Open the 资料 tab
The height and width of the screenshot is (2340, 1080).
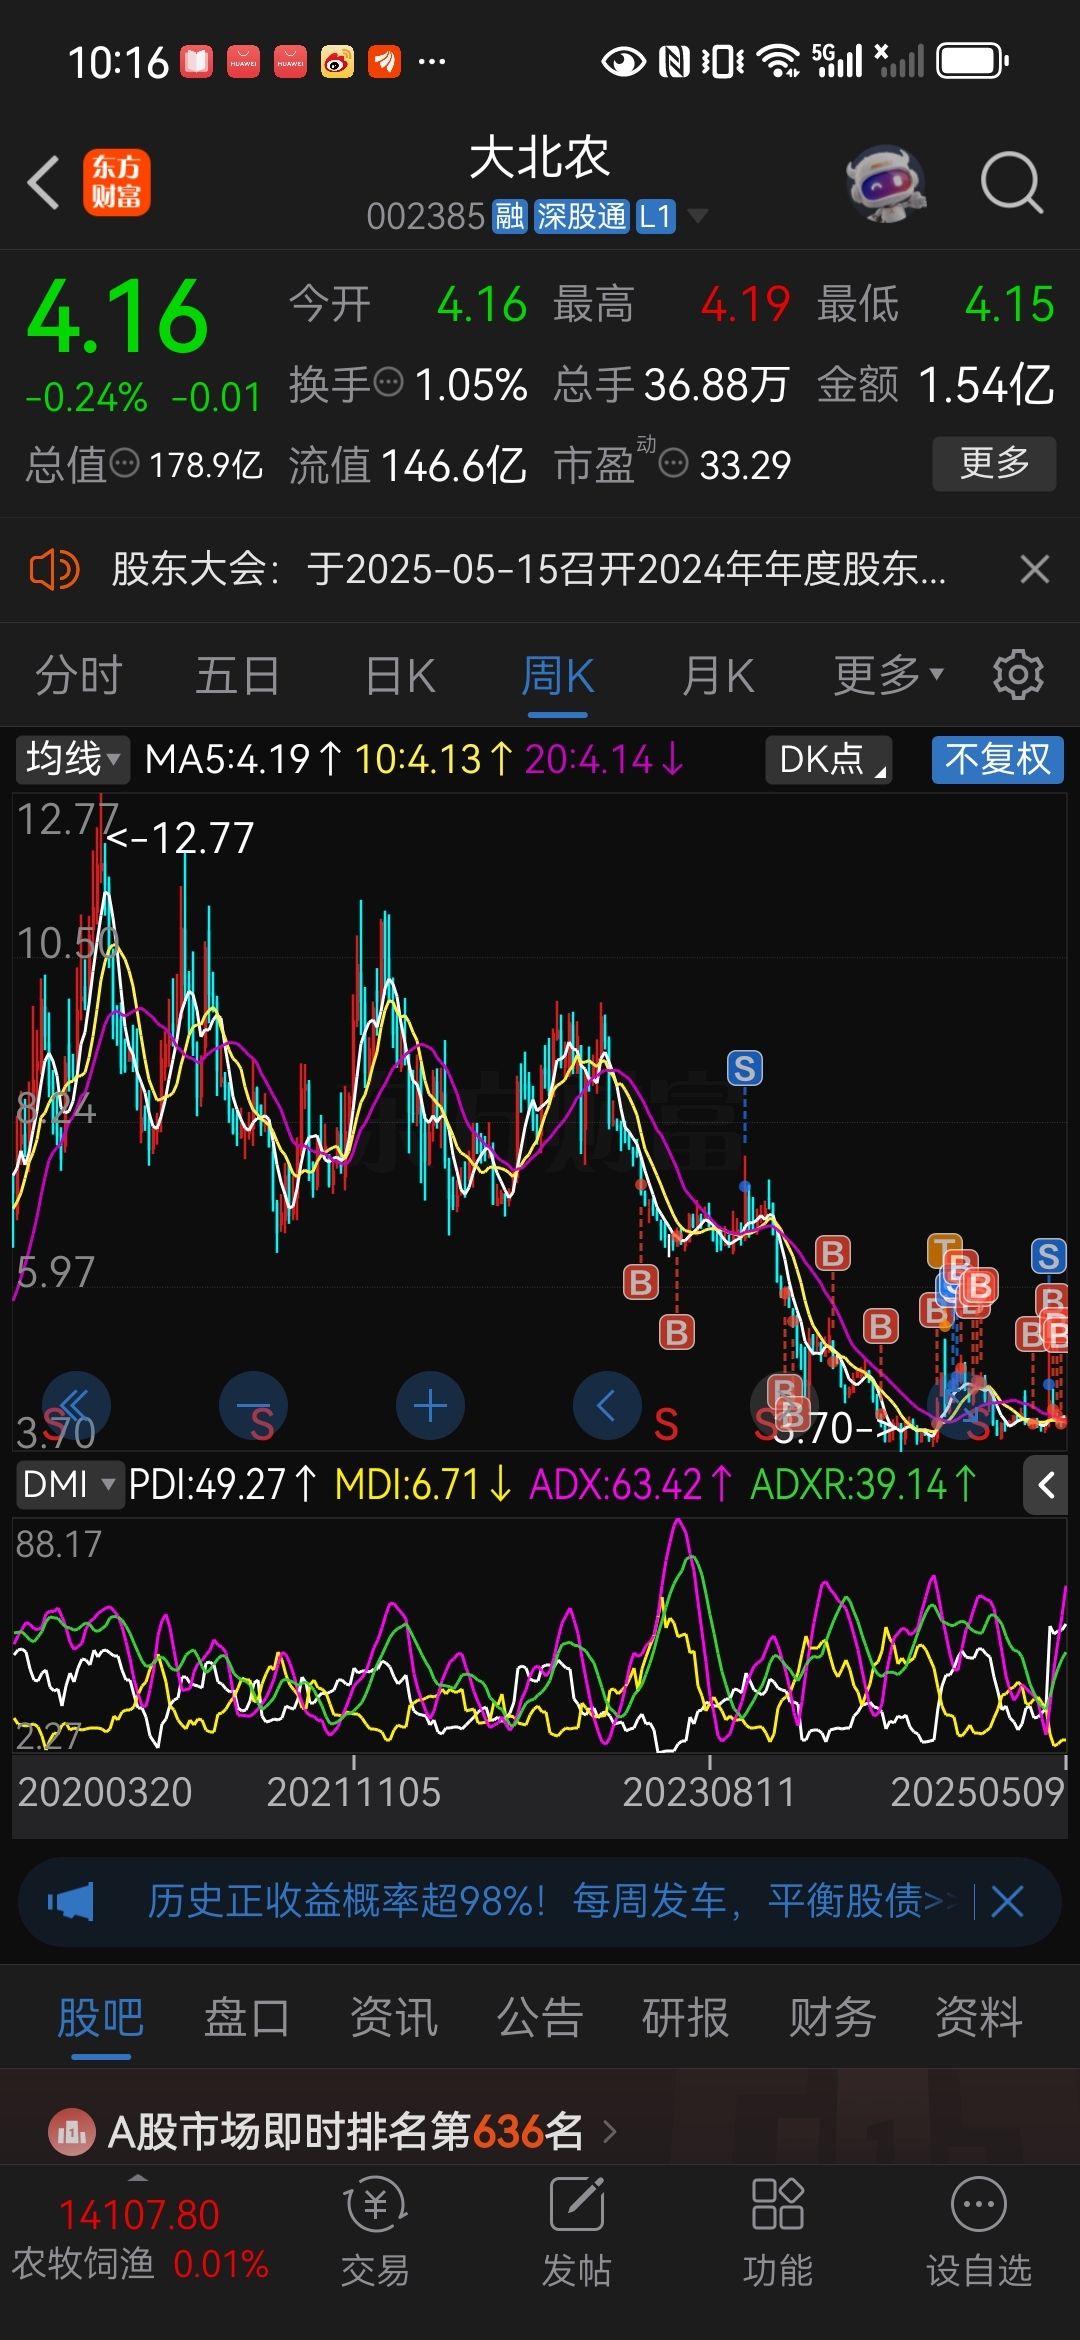[979, 2018]
